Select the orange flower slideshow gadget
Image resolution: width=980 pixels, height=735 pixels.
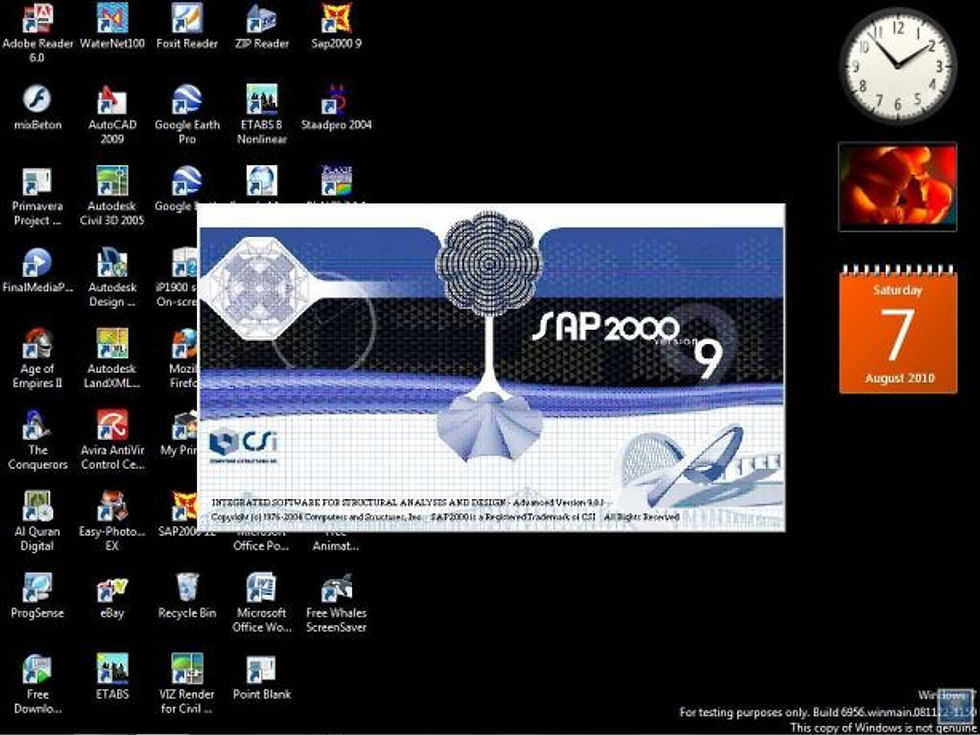(898, 187)
